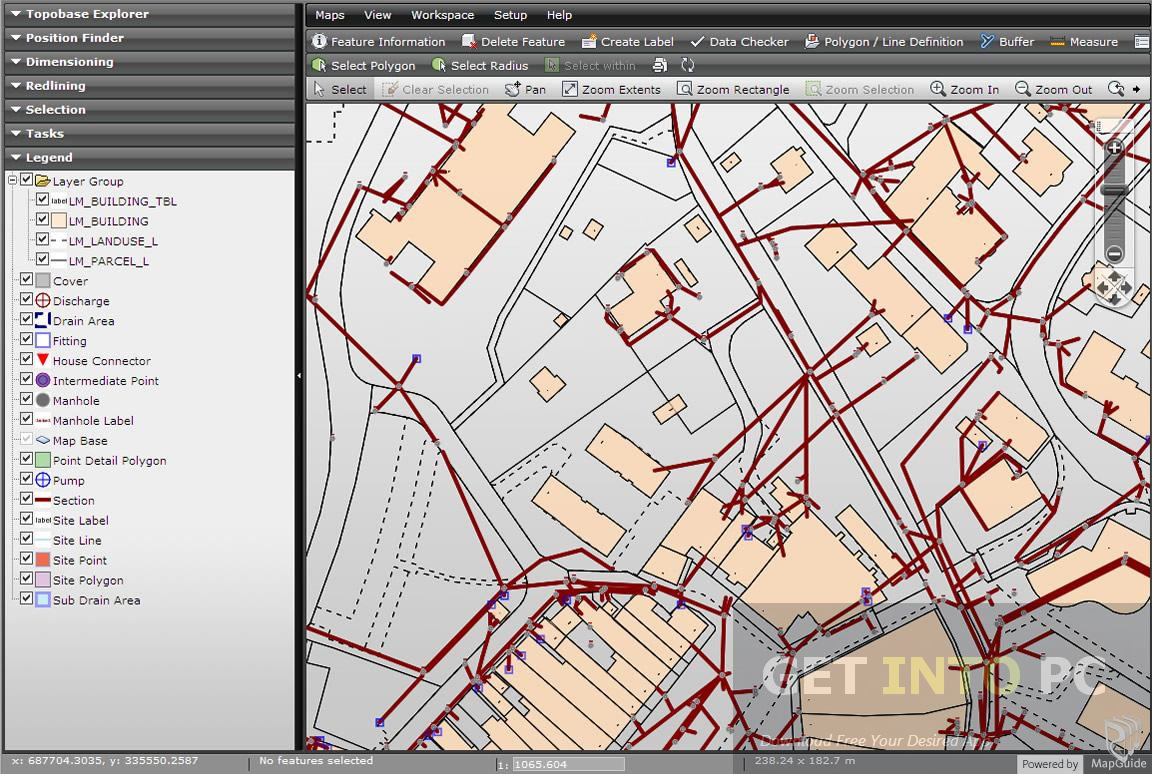Collapse the Layer Group tree node
The width and height of the screenshot is (1152, 774).
coord(14,181)
